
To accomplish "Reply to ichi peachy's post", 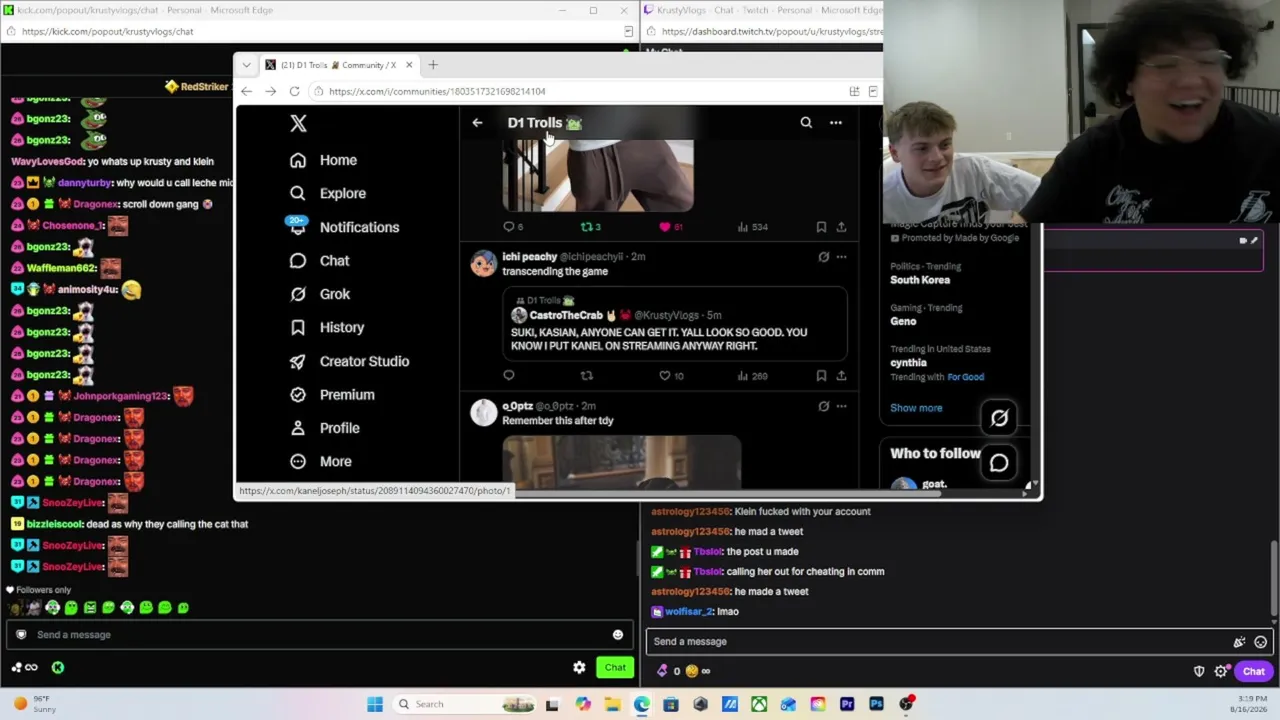I will pyautogui.click(x=509, y=376).
